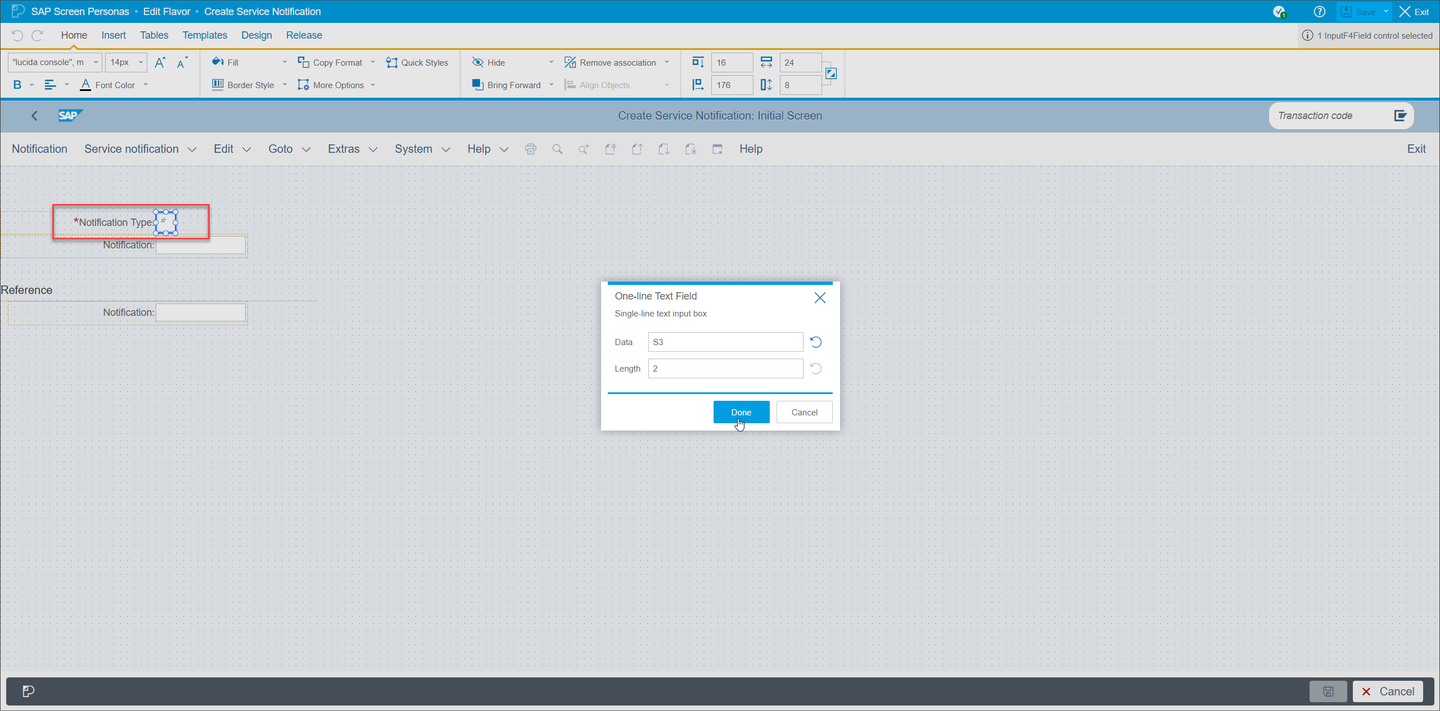Expand the Border Style dropdown arrow
This screenshot has height=711, width=1440.
285,85
